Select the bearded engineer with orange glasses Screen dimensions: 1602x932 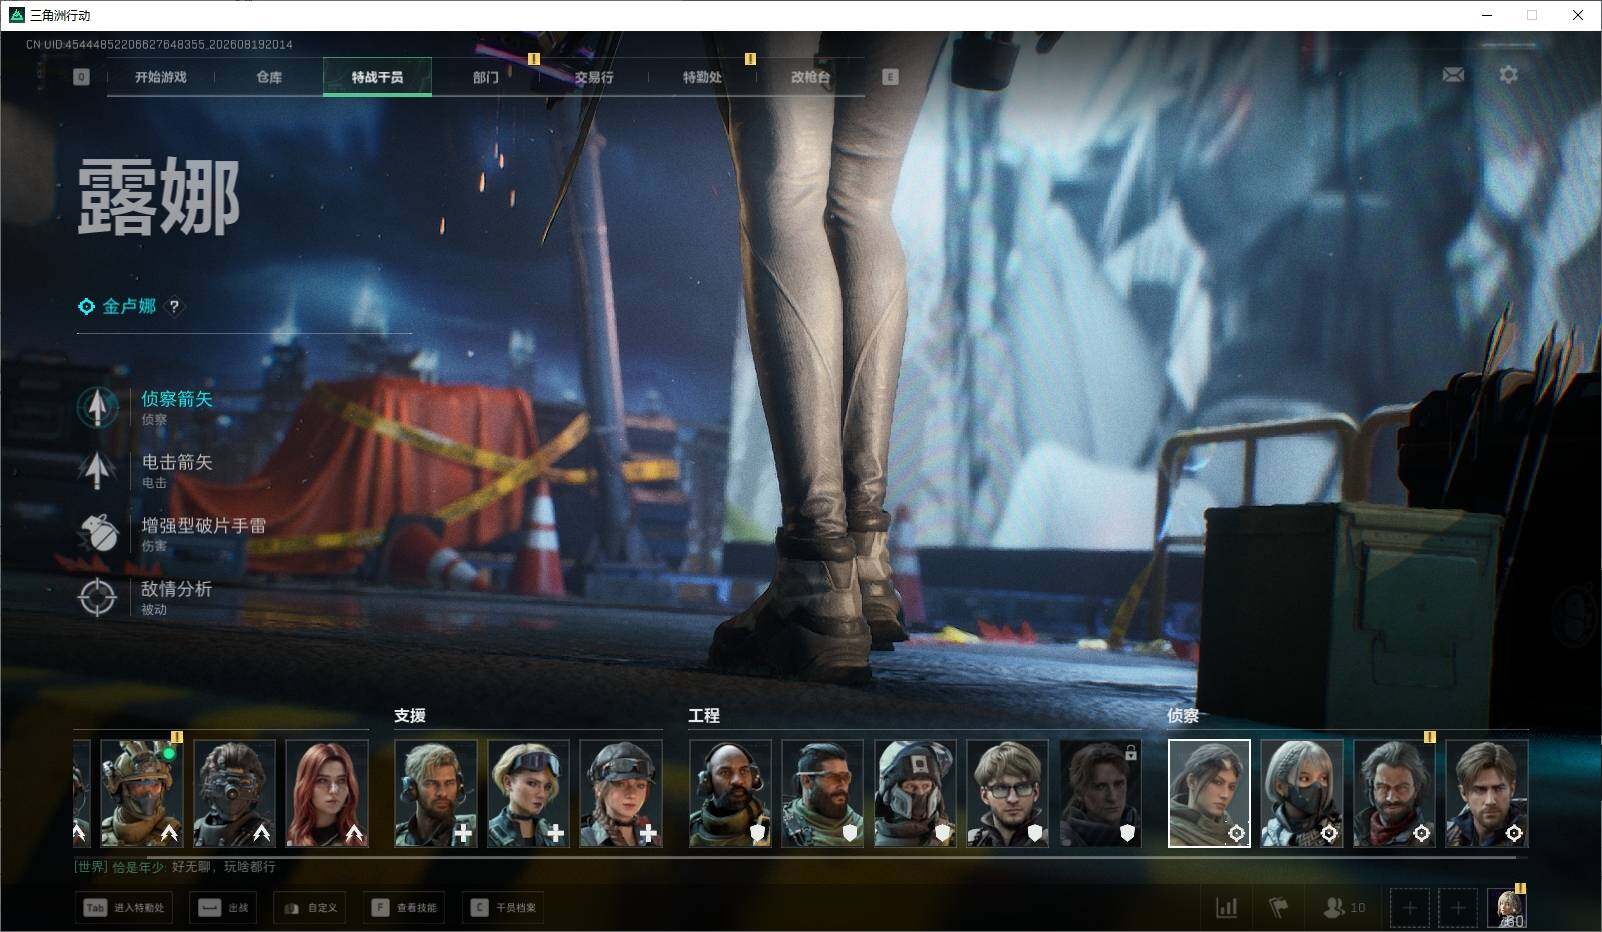click(x=823, y=793)
